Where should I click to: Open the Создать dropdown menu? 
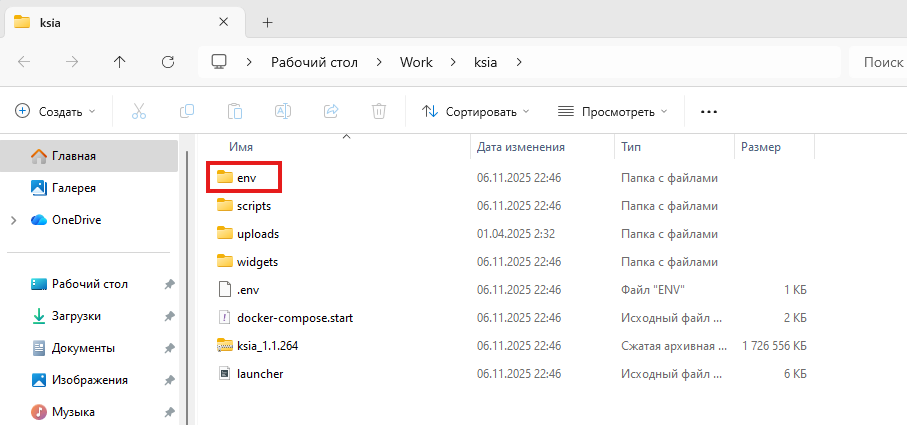pos(56,111)
